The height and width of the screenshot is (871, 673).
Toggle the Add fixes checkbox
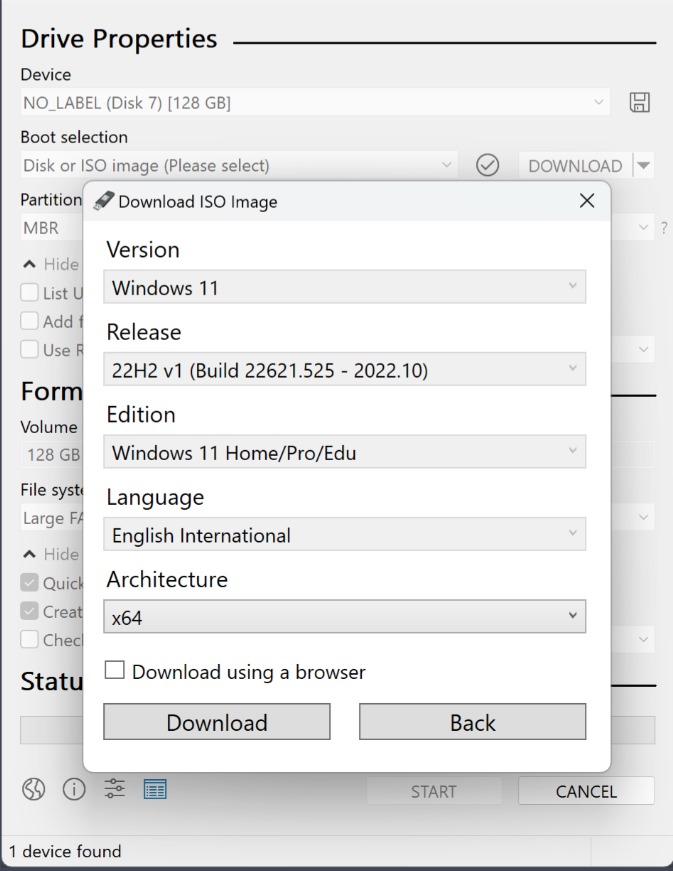click(29, 321)
